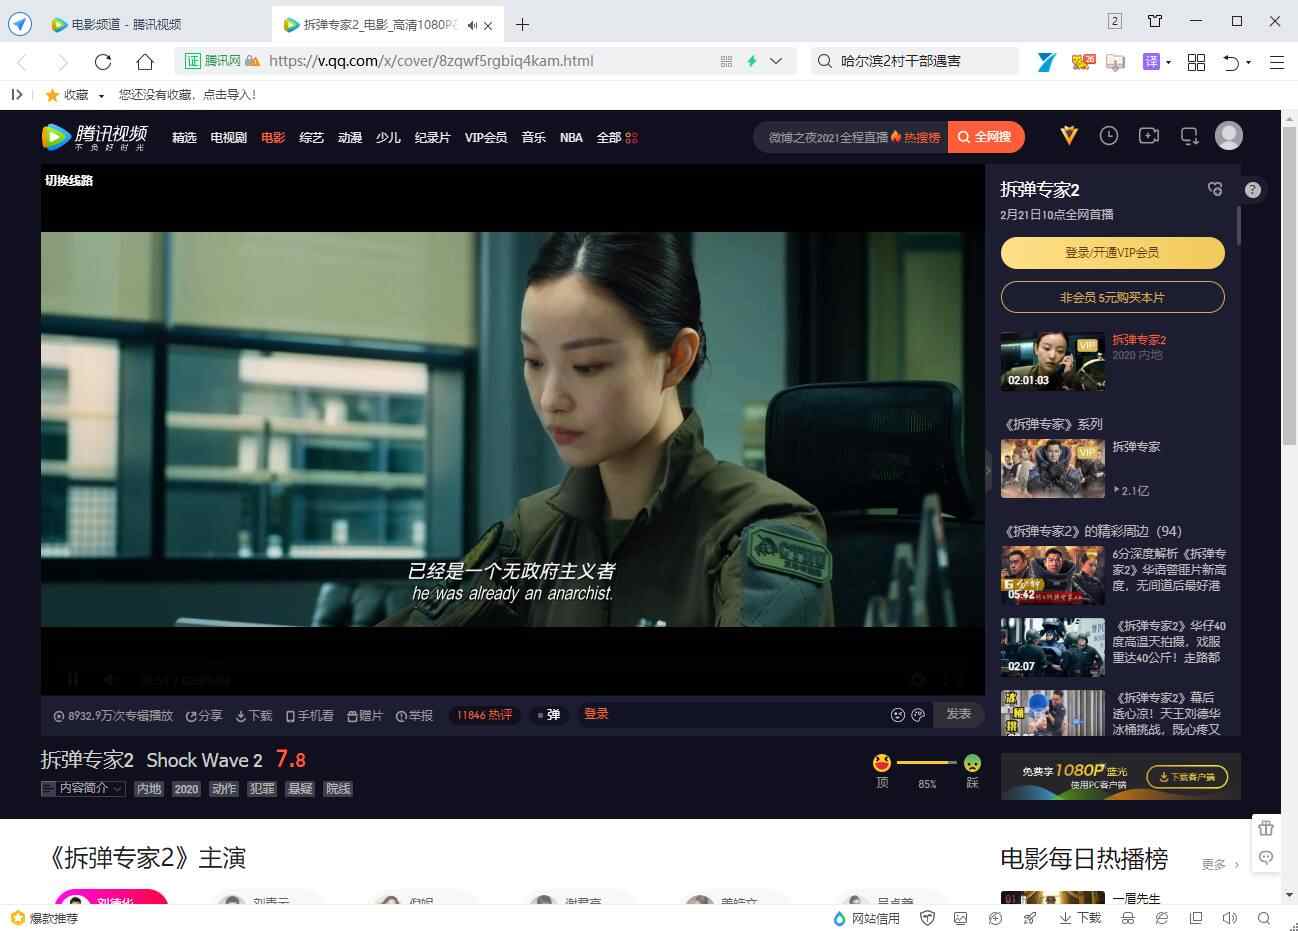The image size is (1298, 931).
Task: Click the 踩 dislike emoji
Action: click(972, 763)
